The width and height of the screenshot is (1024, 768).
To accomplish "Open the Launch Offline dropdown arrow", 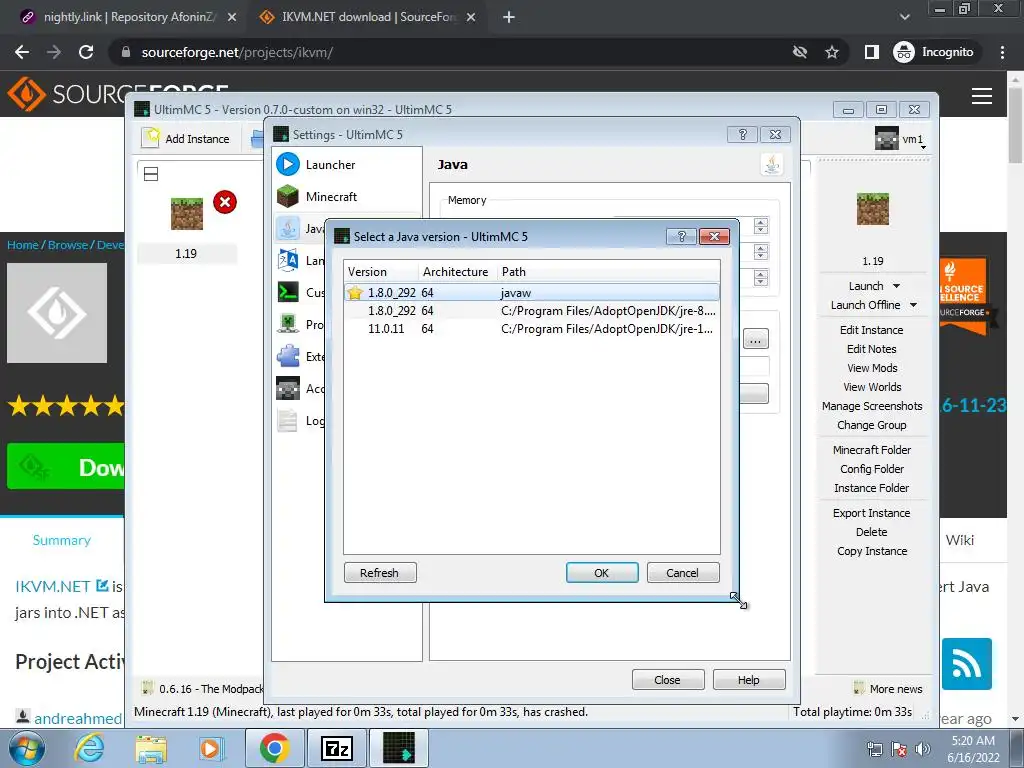I will coord(914,305).
